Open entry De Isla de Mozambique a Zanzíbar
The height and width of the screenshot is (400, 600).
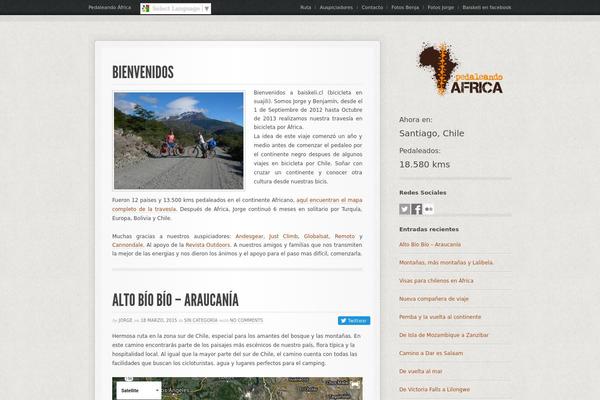point(443,335)
